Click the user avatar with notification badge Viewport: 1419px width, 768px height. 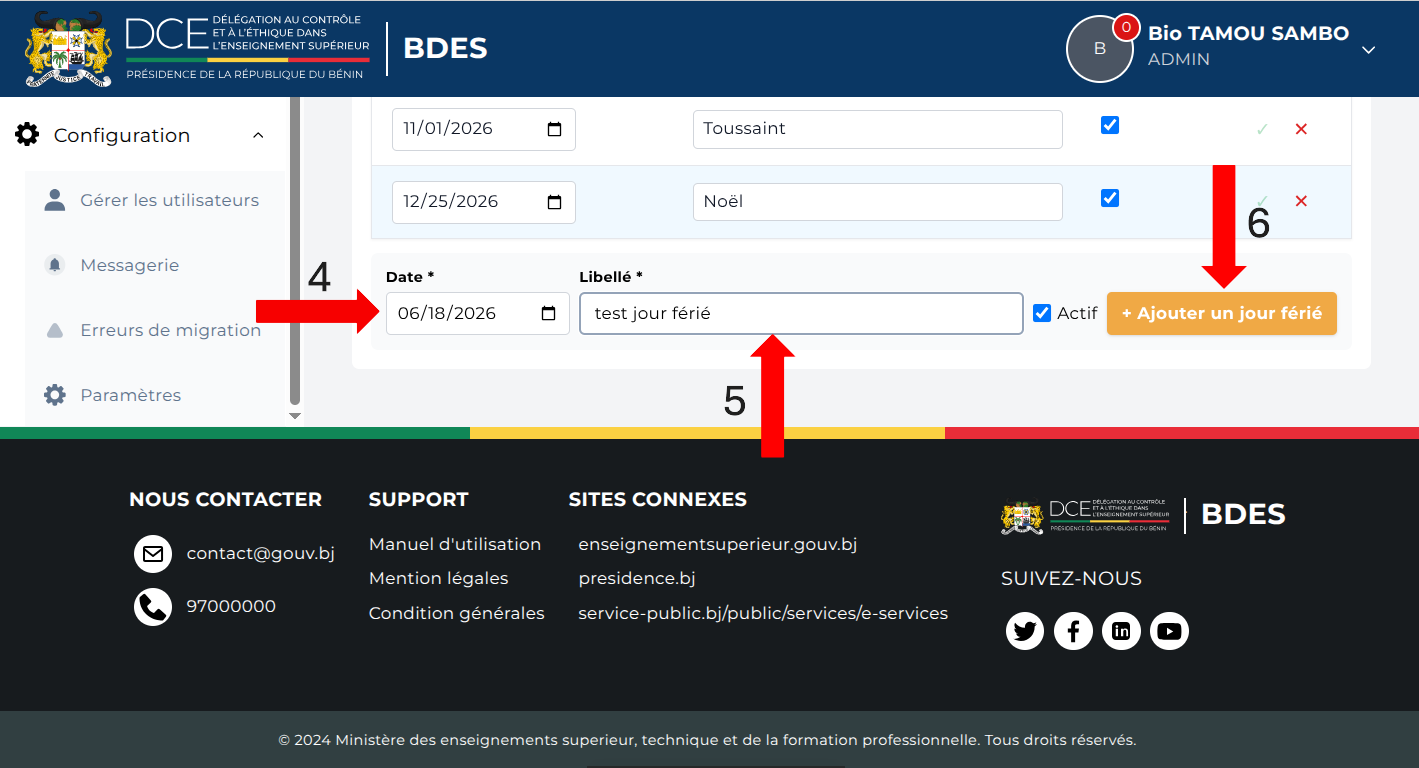pos(1100,48)
